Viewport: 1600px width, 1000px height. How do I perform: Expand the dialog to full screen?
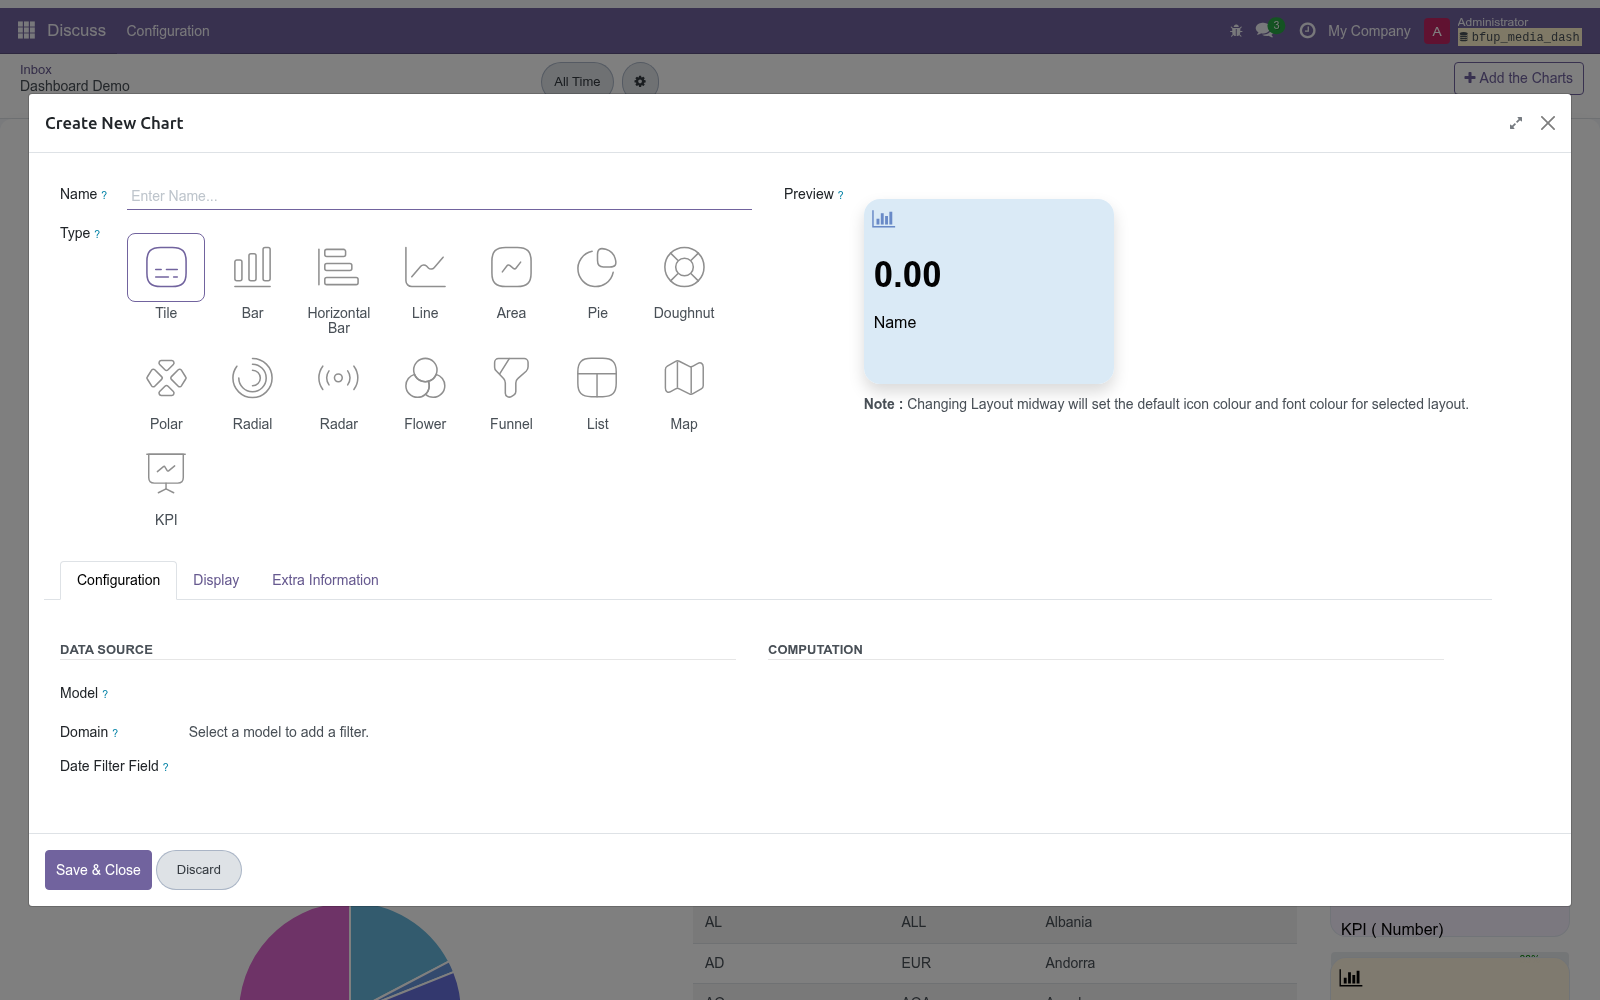click(x=1516, y=123)
